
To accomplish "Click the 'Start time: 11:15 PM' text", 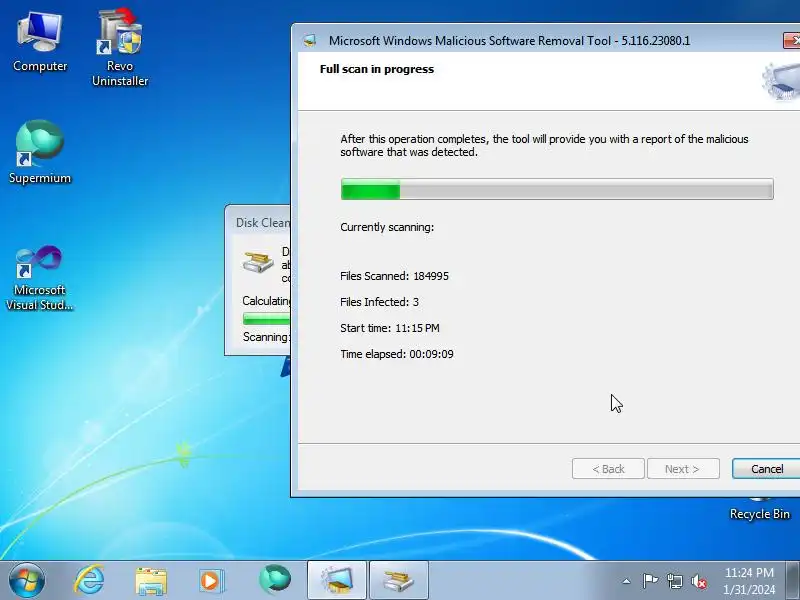I will [x=390, y=328].
